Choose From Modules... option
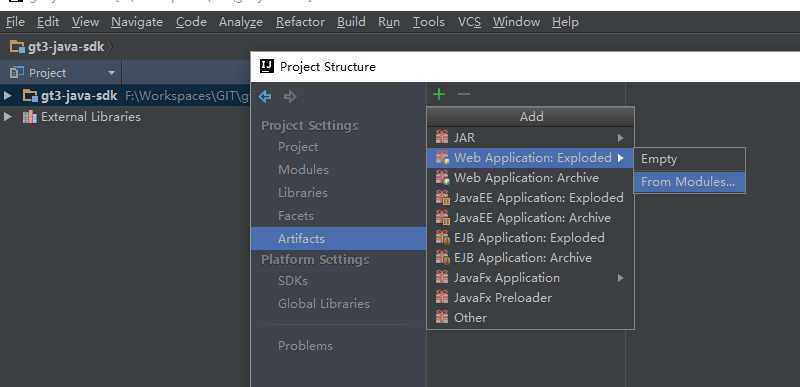 (x=689, y=182)
